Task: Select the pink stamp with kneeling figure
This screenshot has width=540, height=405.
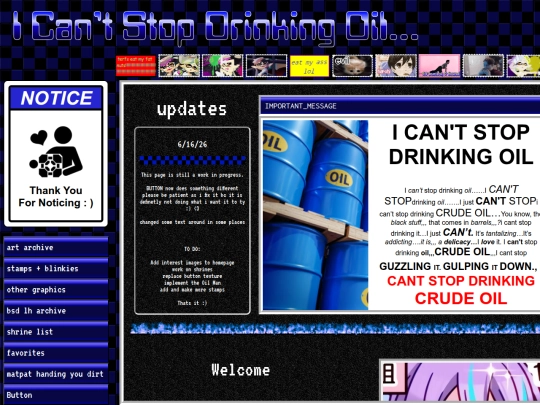Action: (x=439, y=65)
